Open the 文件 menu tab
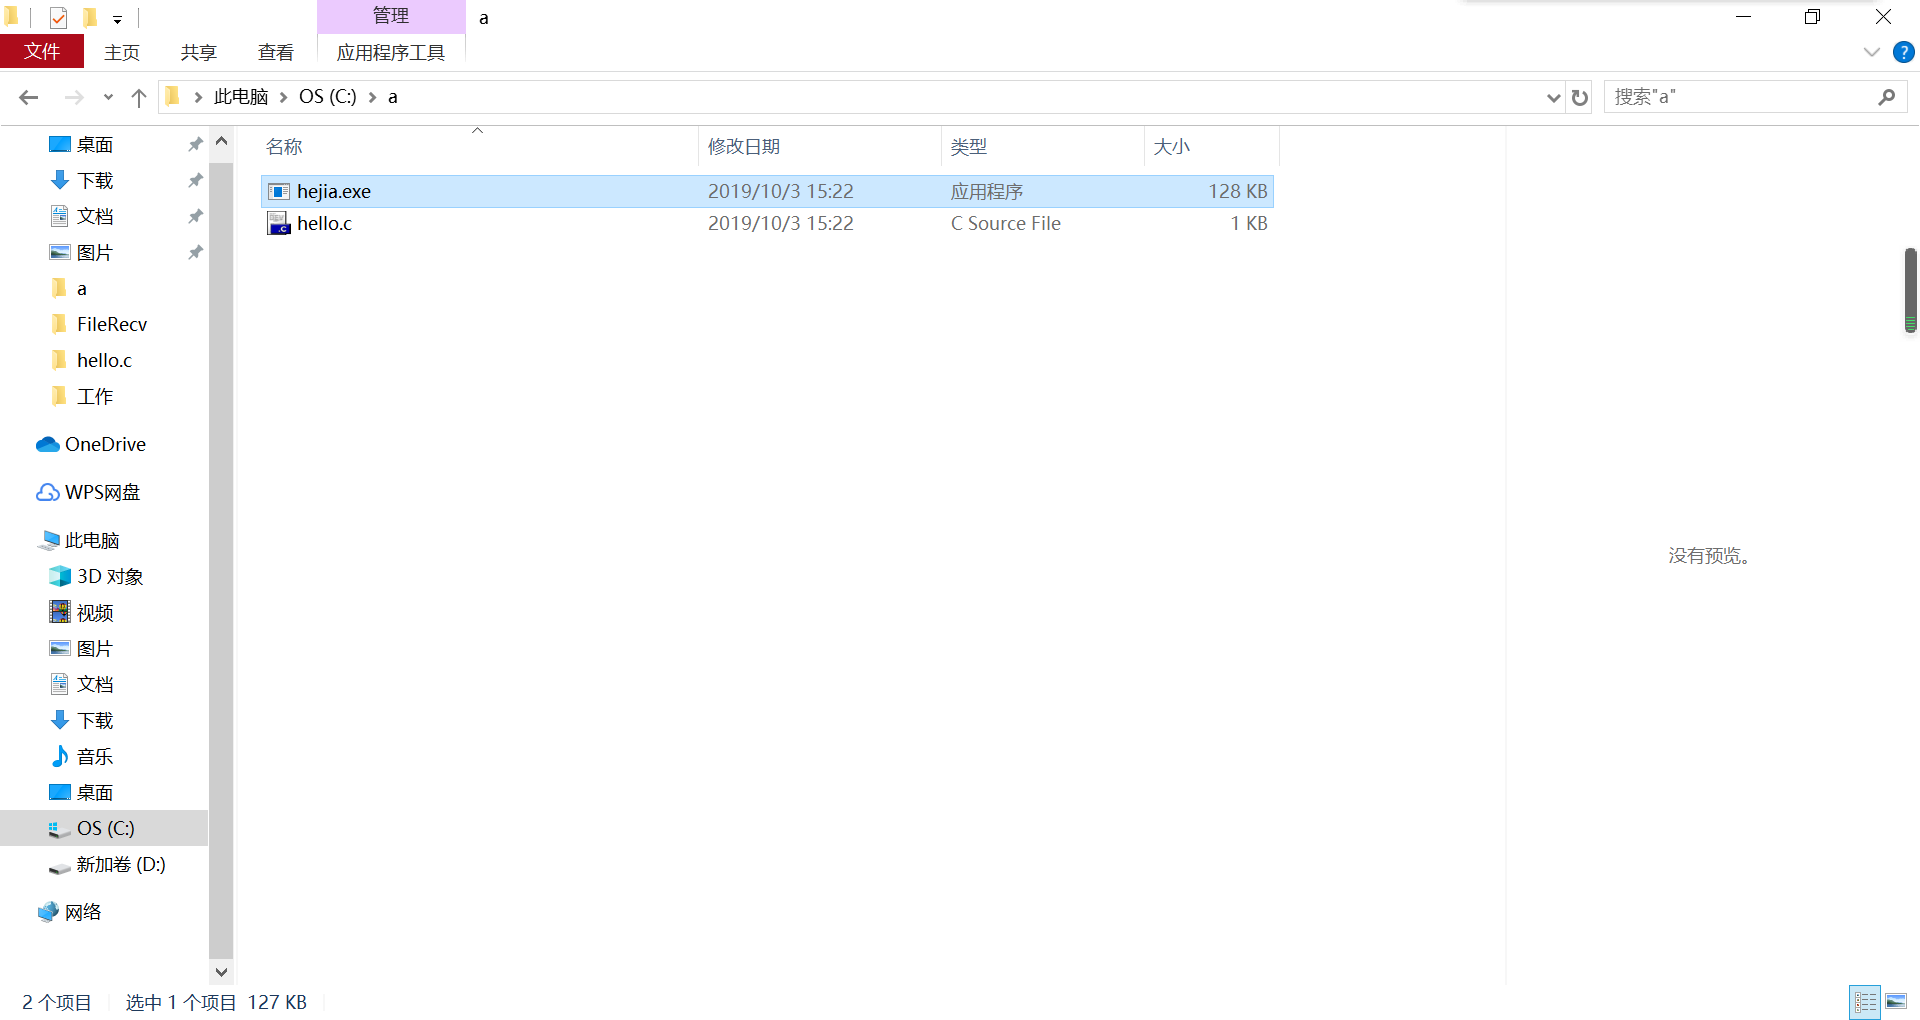Viewport: 1920px width, 1020px height. click(x=42, y=52)
